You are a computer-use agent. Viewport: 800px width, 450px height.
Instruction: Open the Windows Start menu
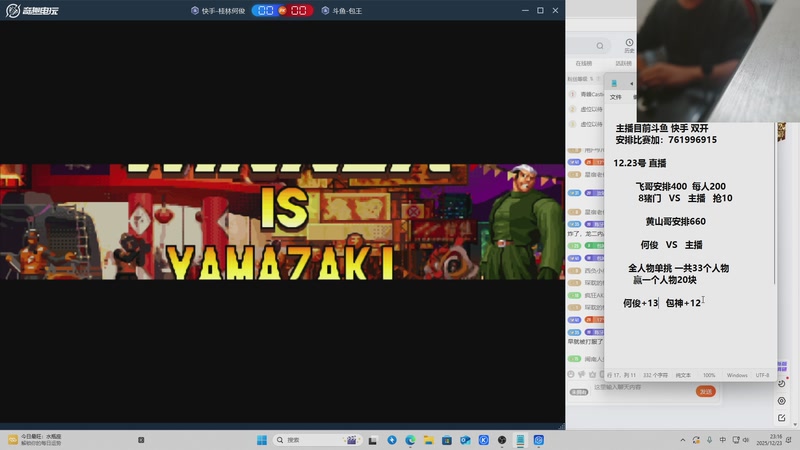(262, 440)
